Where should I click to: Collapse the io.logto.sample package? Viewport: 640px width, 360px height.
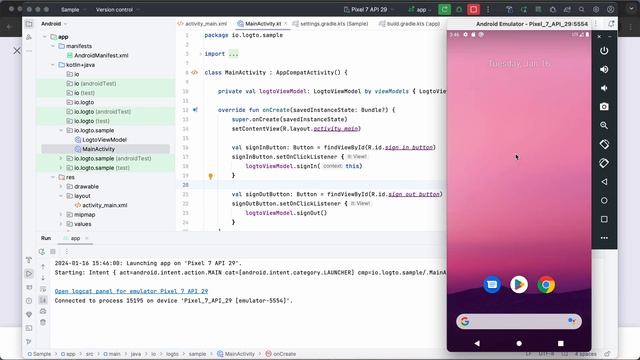click(x=61, y=130)
